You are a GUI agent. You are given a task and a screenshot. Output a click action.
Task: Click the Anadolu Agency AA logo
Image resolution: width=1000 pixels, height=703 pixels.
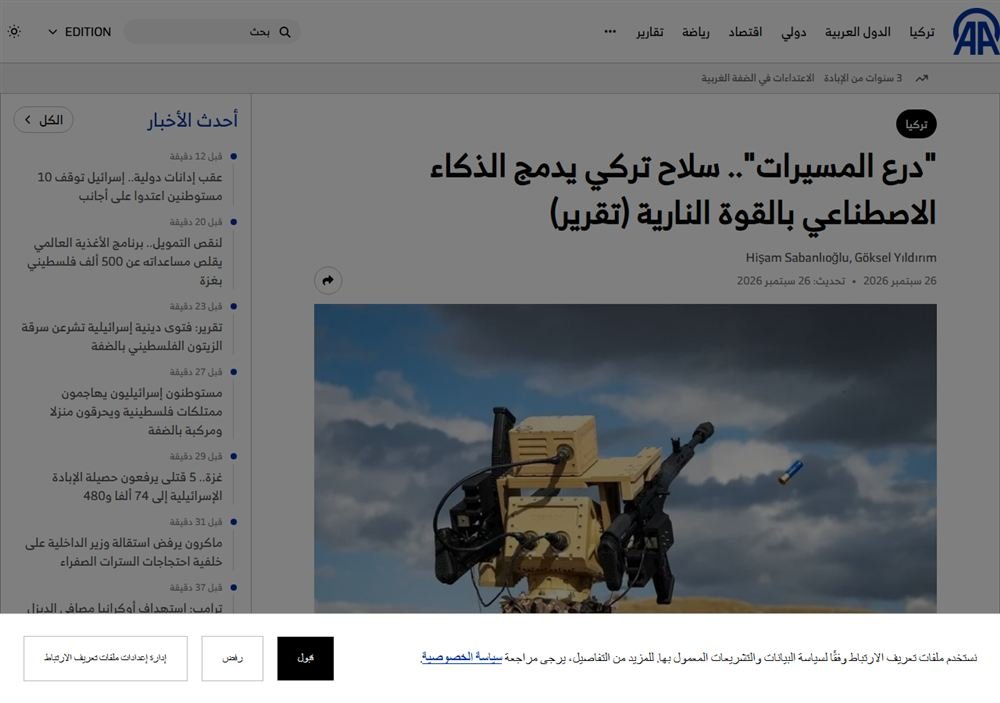click(x=976, y=32)
